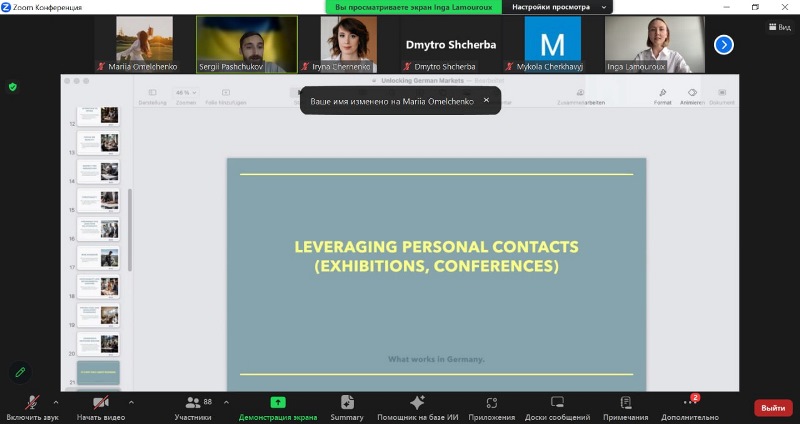The height and width of the screenshot is (424, 800).
Task: Click the green encryption shield icon
Action: [13, 87]
